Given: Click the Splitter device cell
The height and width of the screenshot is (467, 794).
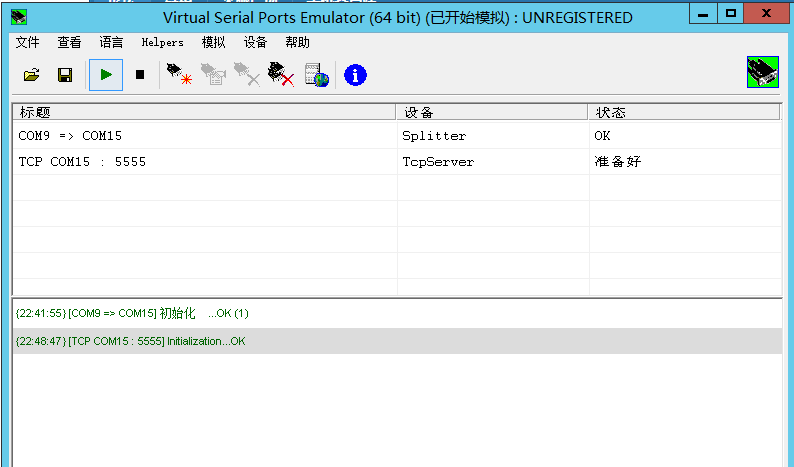Looking at the screenshot, I should pyautogui.click(x=434, y=136).
